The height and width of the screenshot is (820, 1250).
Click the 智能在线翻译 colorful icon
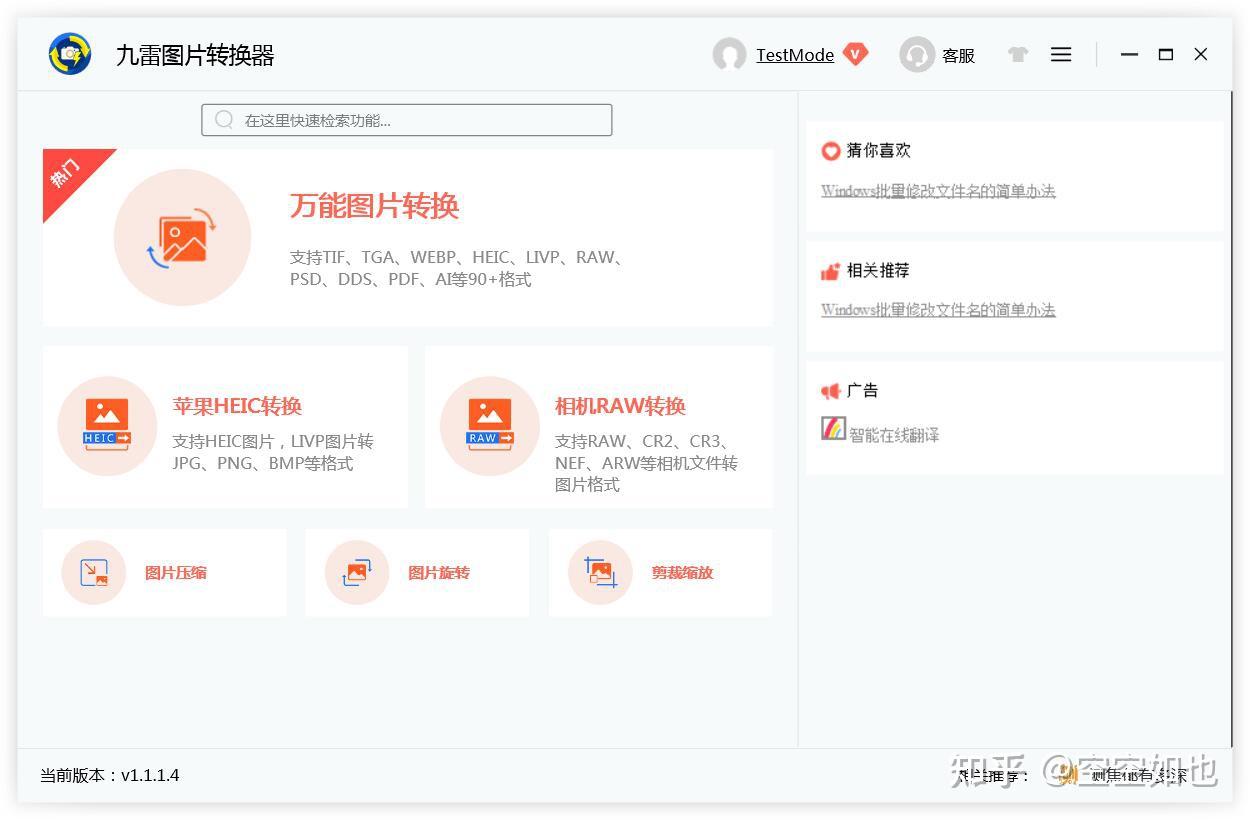click(833, 428)
